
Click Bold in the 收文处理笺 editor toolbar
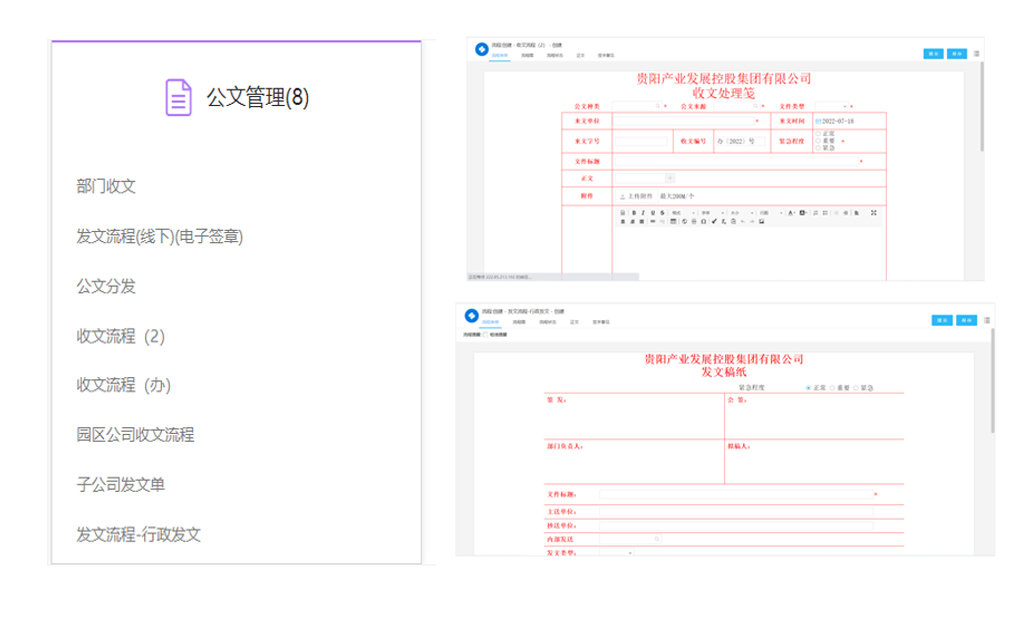click(x=633, y=213)
